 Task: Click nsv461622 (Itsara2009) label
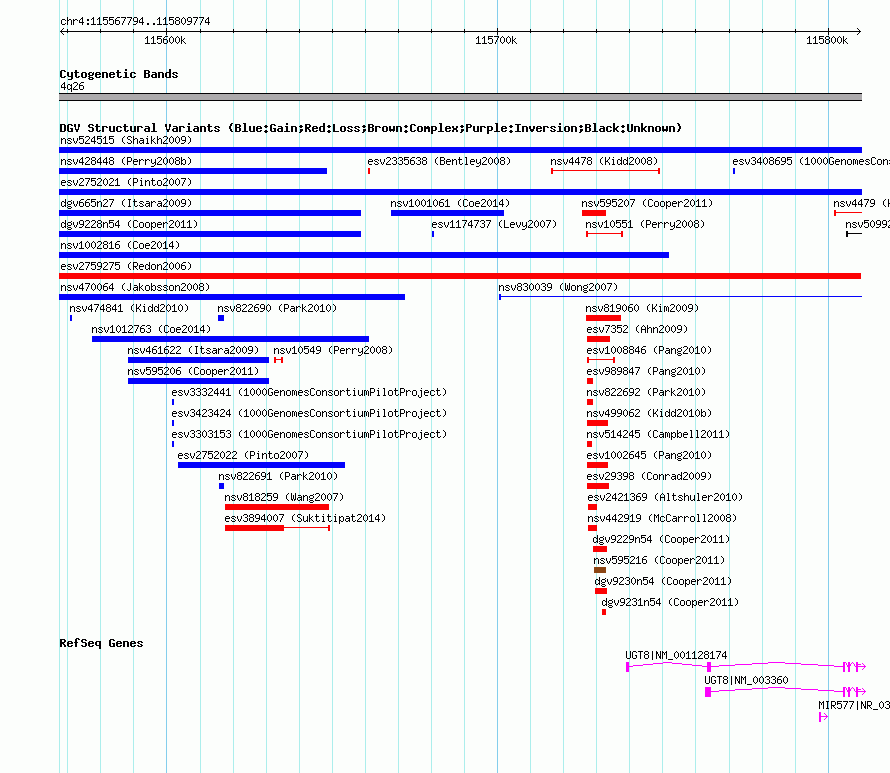(x=193, y=350)
